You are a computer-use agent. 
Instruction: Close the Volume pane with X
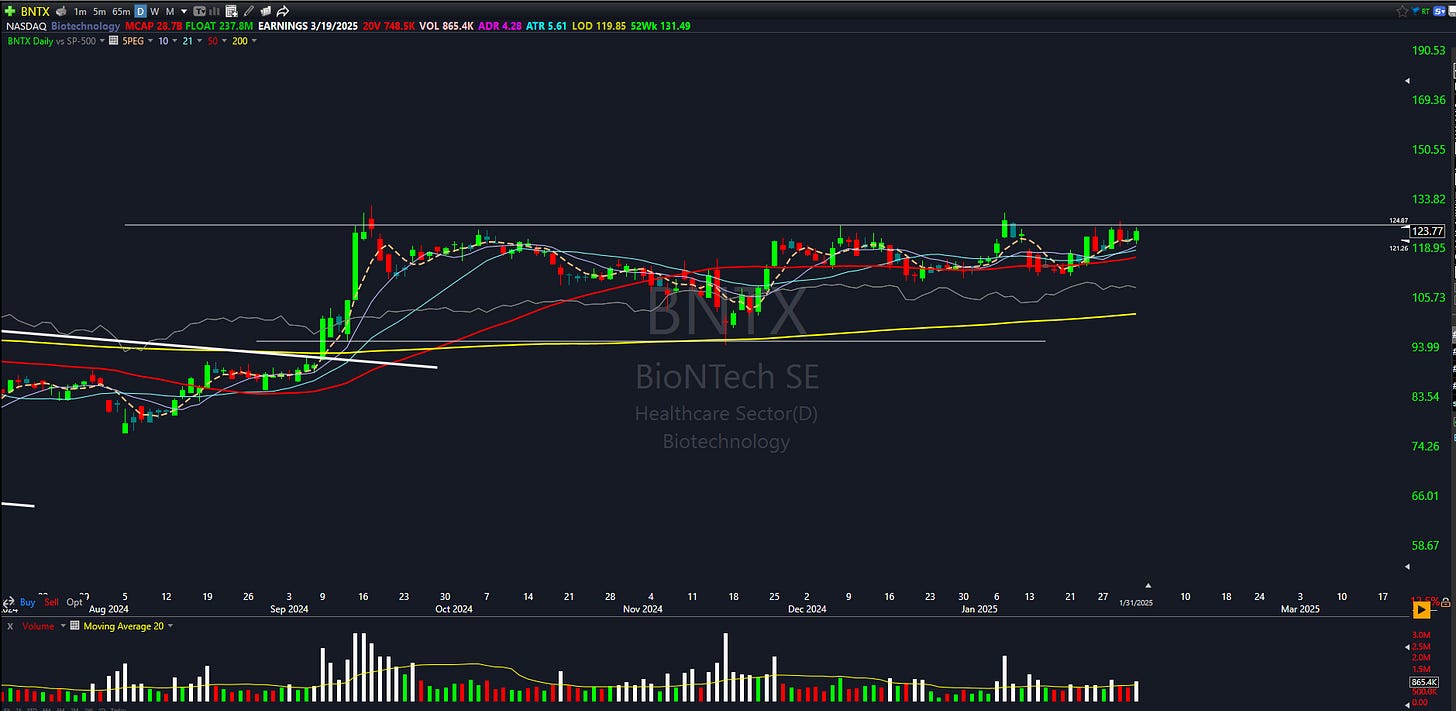tap(10, 626)
